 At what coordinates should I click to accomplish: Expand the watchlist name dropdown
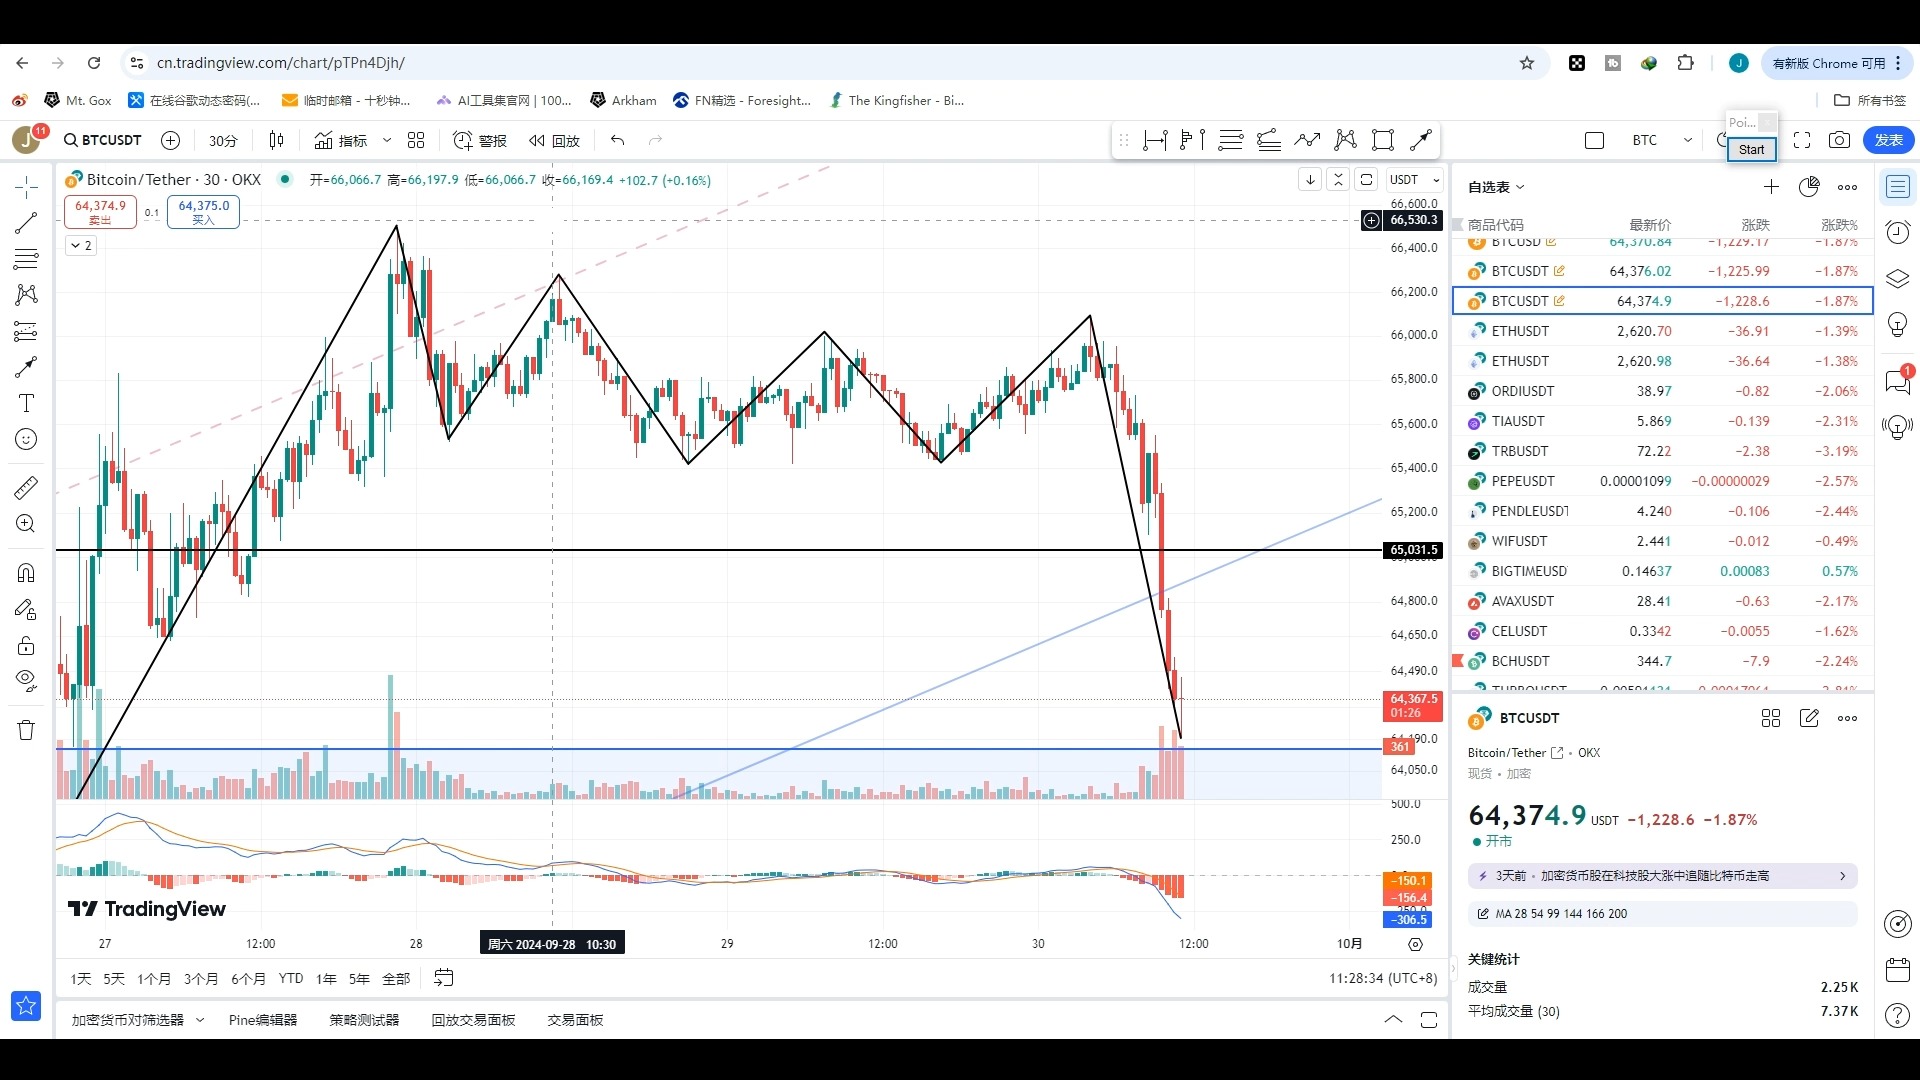[1496, 187]
